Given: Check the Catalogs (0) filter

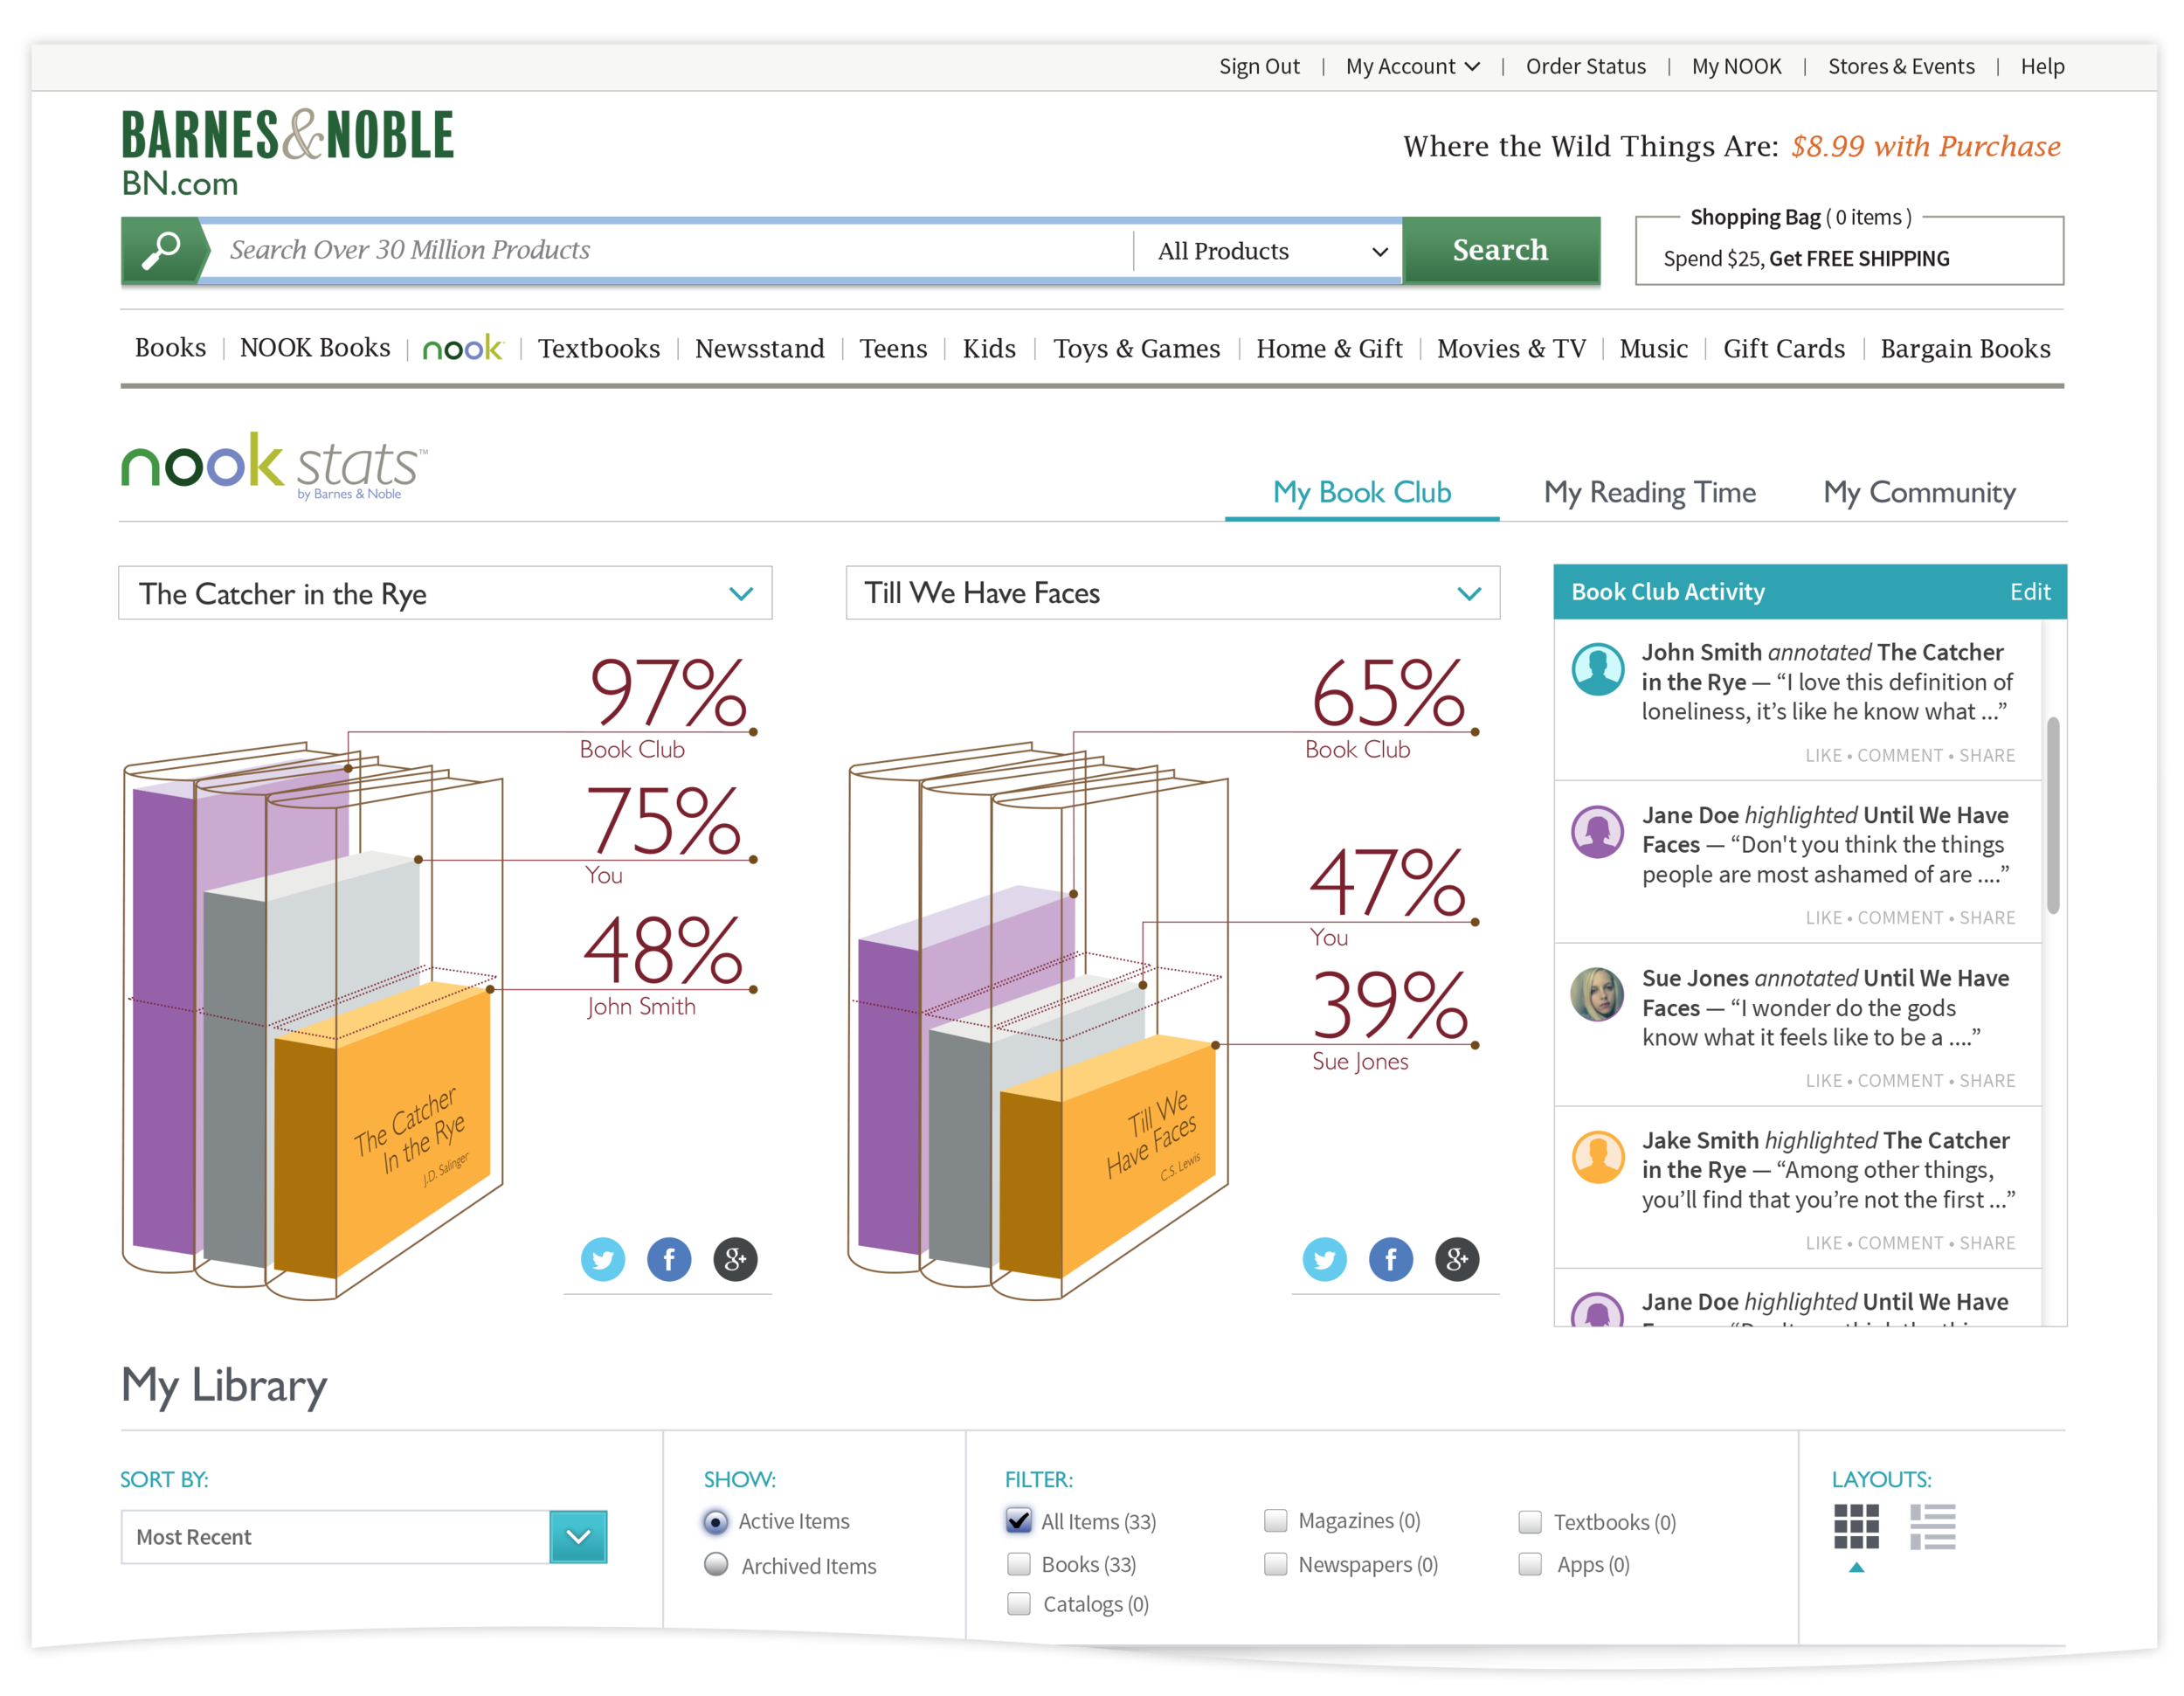Looking at the screenshot, I should [1018, 1604].
